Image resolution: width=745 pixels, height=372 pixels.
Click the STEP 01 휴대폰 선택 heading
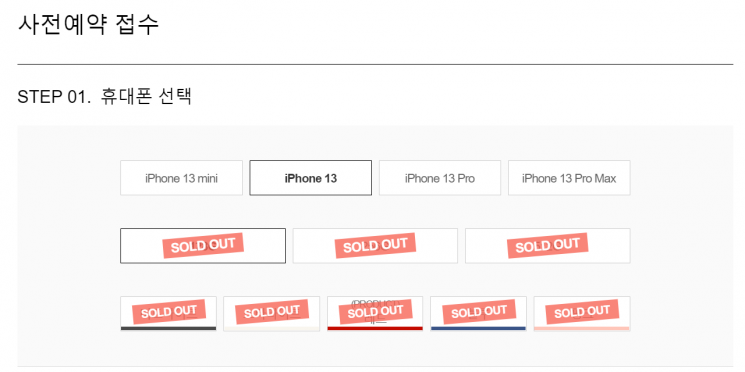105,96
